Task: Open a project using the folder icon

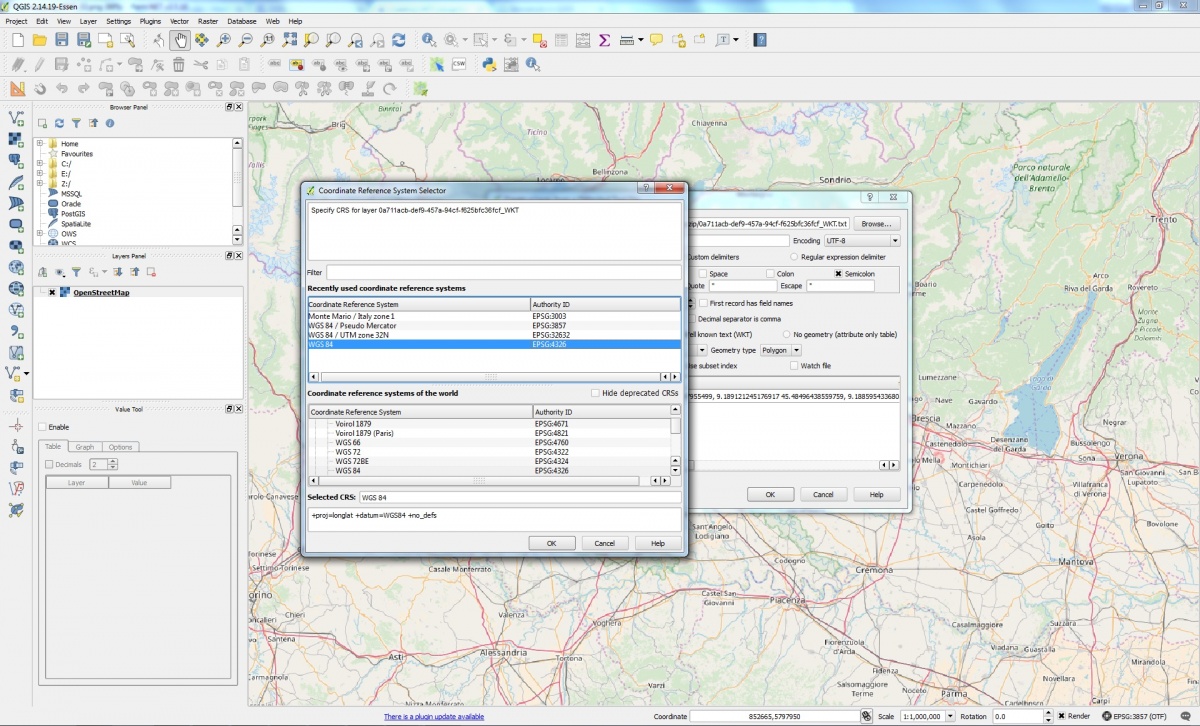Action: [x=39, y=40]
